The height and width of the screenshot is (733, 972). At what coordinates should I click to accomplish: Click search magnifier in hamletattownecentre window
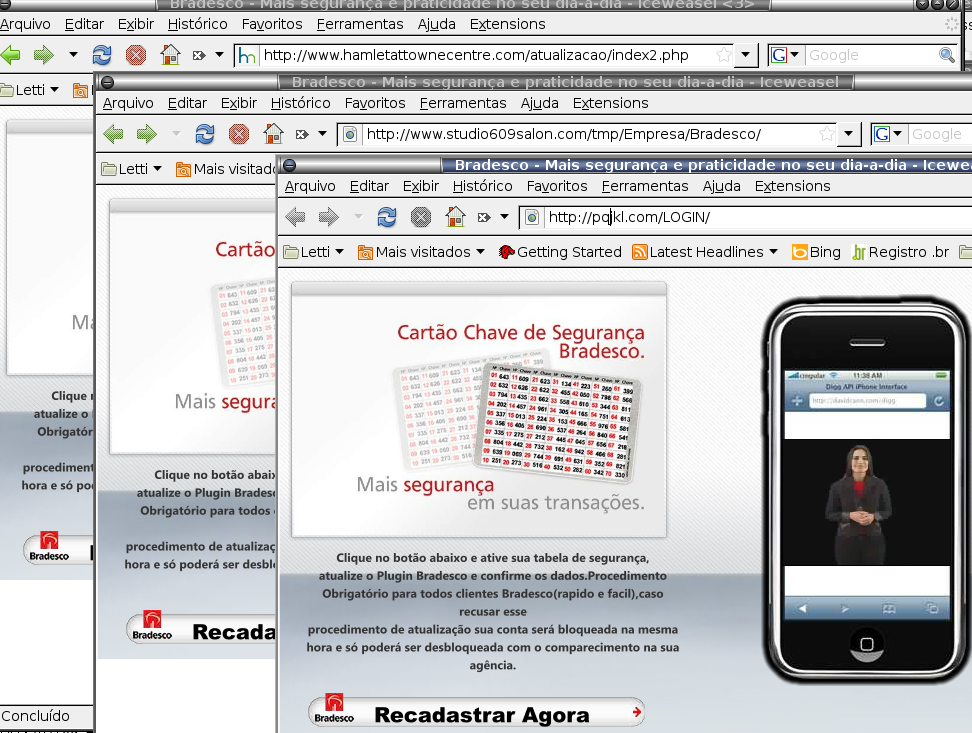point(947,55)
